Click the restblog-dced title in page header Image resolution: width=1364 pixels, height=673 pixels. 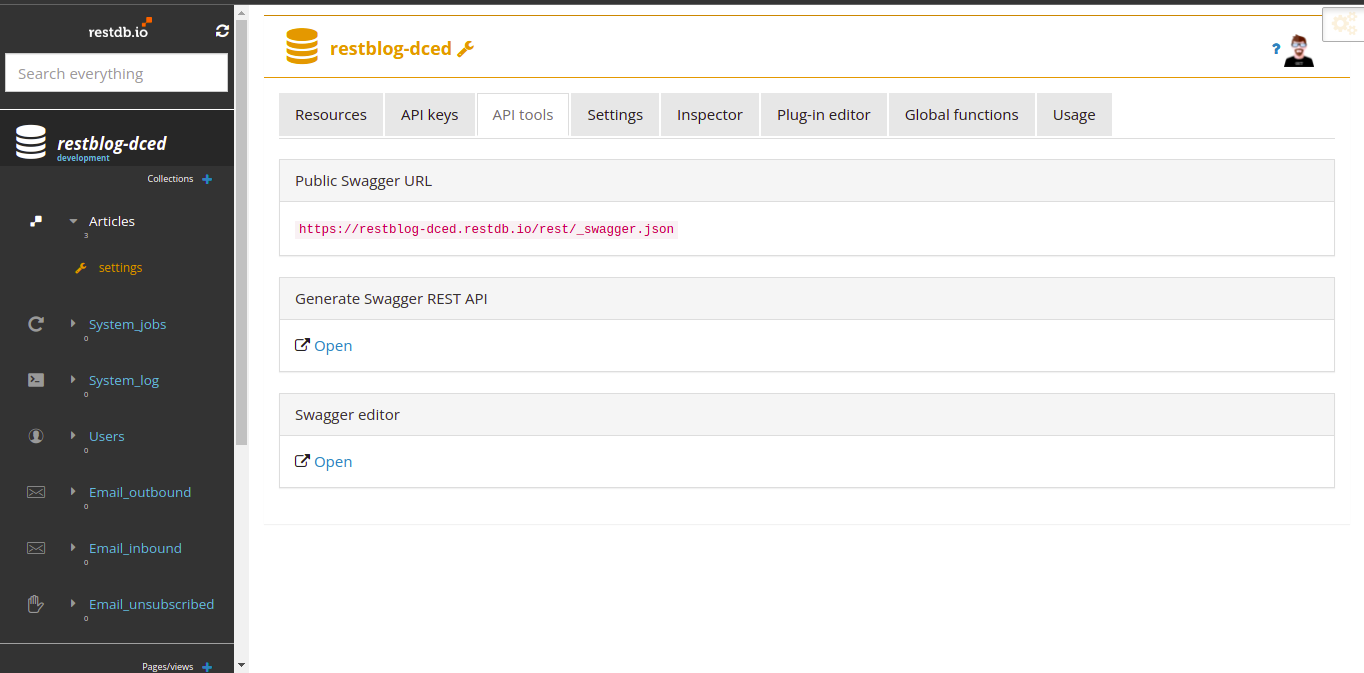click(391, 48)
